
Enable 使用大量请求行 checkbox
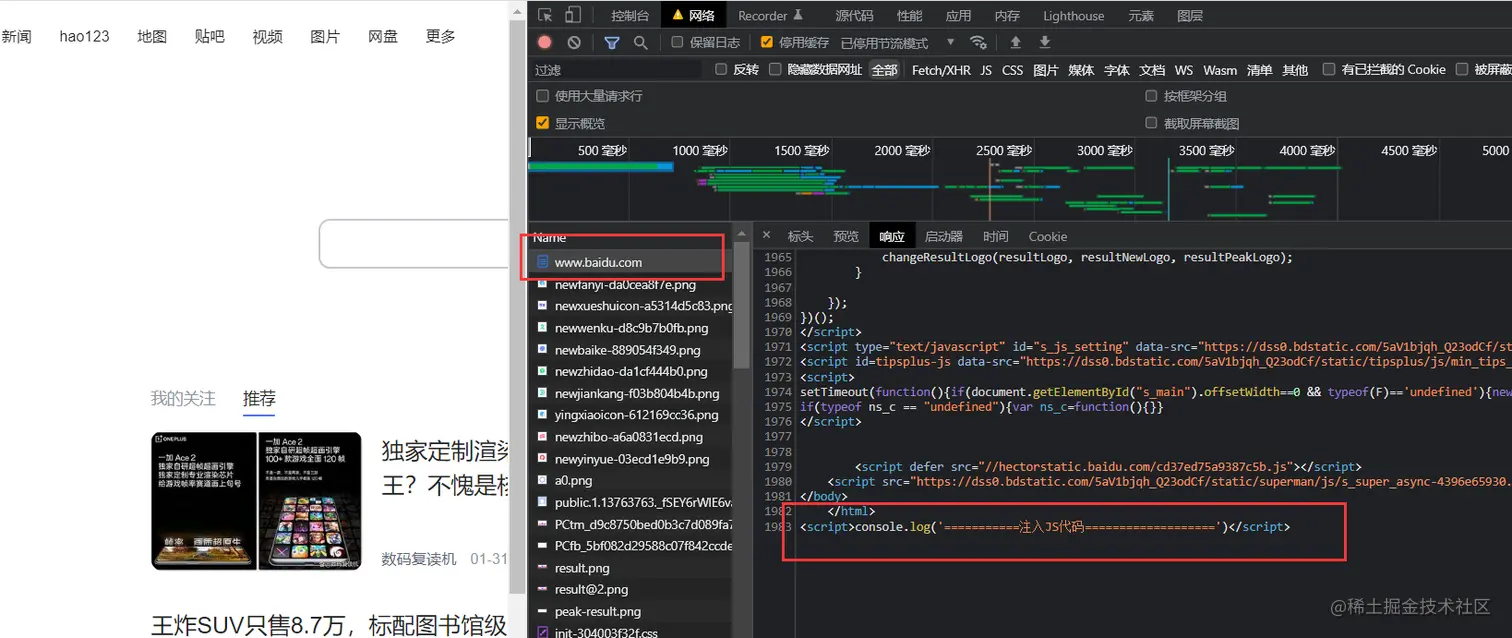(x=543, y=96)
